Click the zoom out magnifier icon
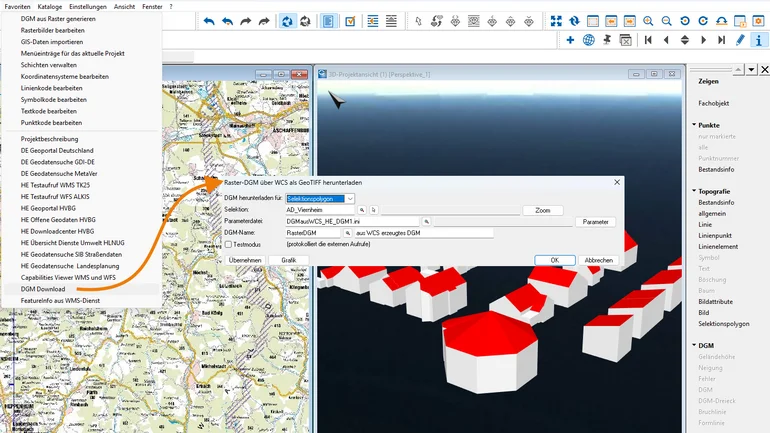 coord(668,21)
